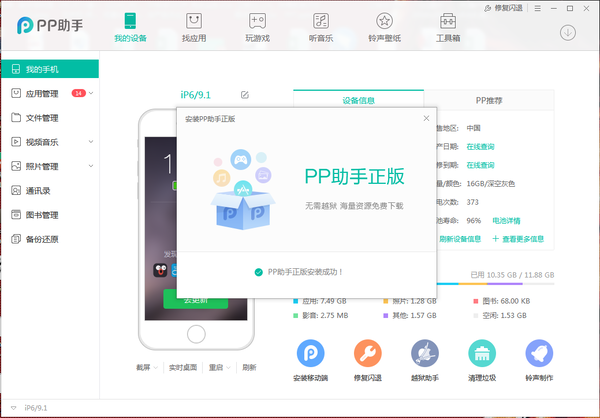Click the phone home button in preview
600x418 pixels.
196,334
